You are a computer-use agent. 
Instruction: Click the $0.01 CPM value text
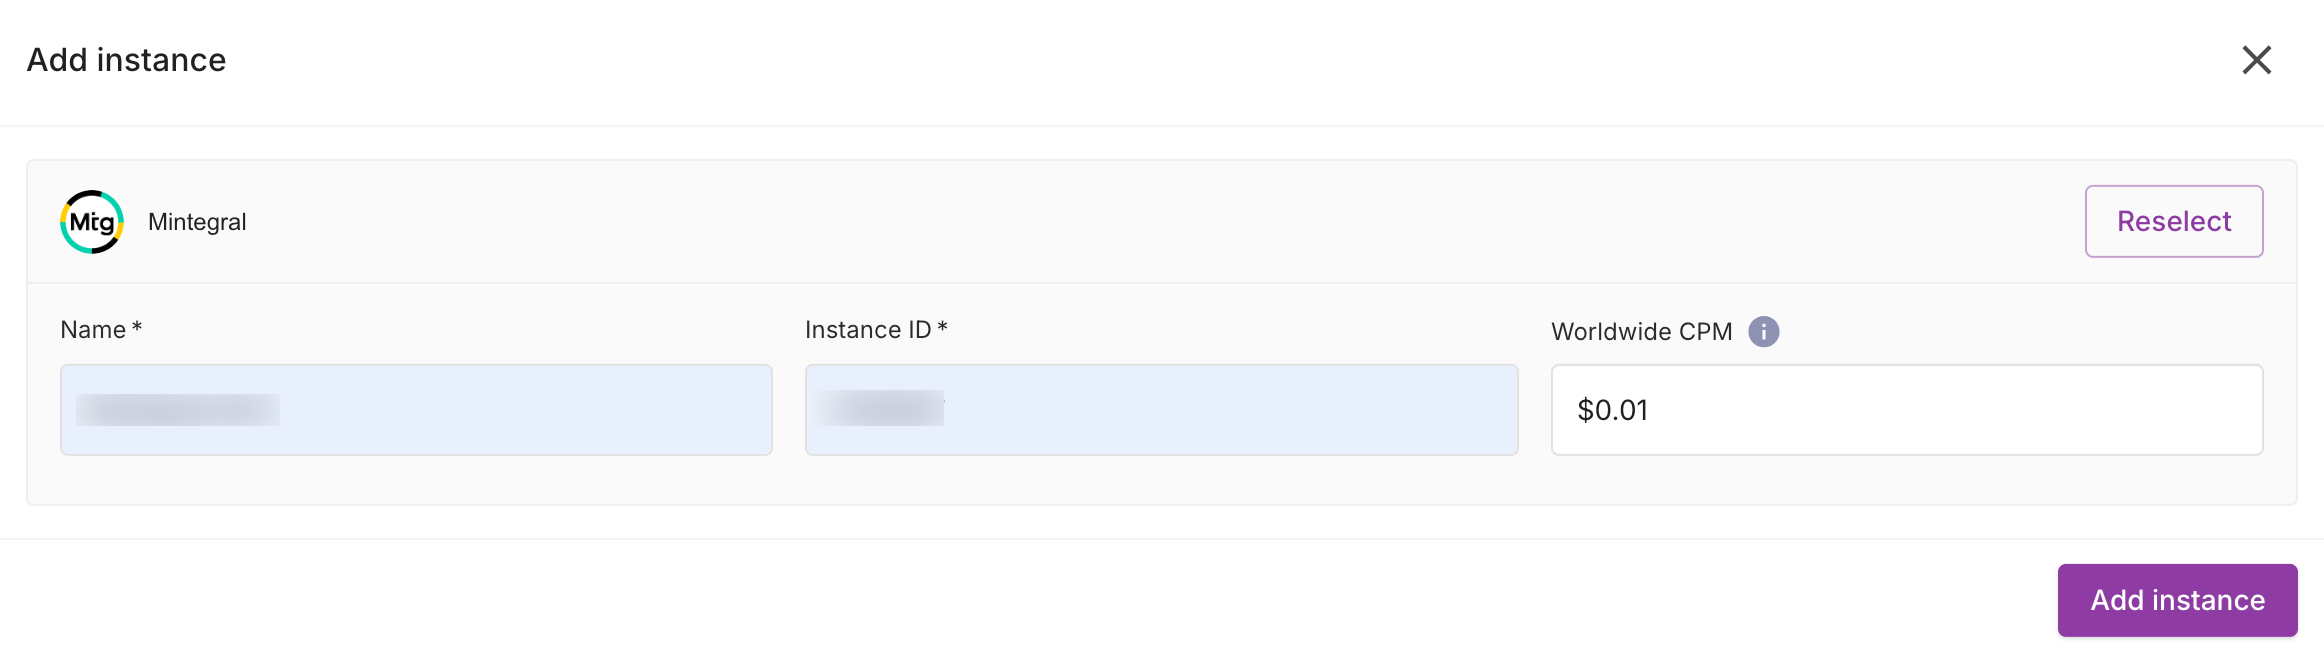coord(1612,410)
